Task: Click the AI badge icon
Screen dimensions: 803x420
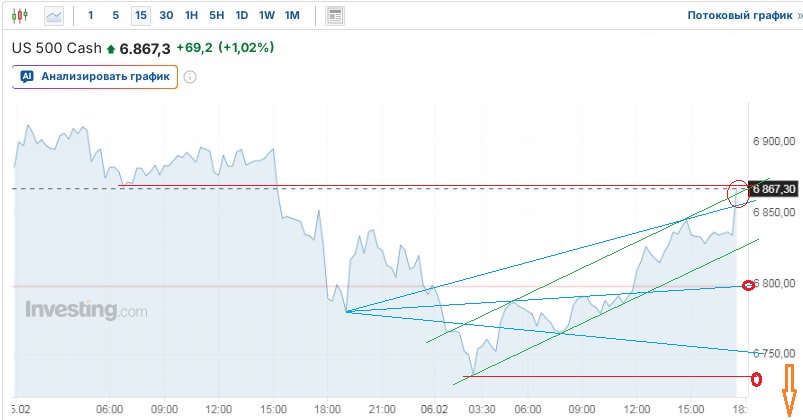Action: click(27, 76)
